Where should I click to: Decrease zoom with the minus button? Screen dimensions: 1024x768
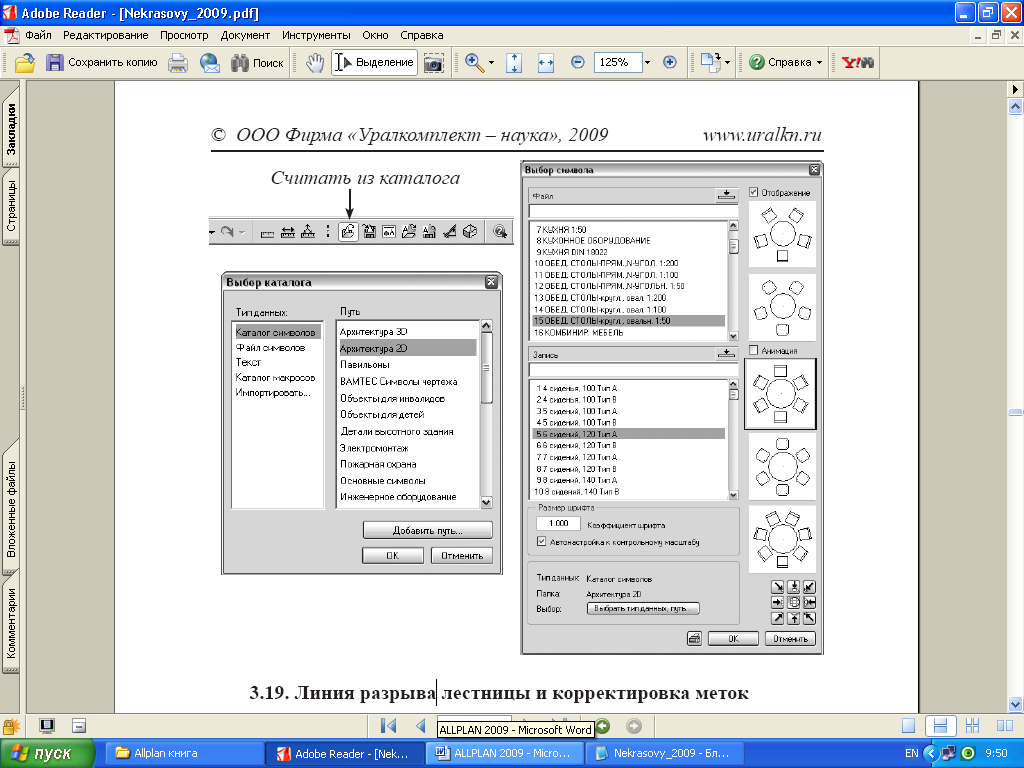[577, 63]
